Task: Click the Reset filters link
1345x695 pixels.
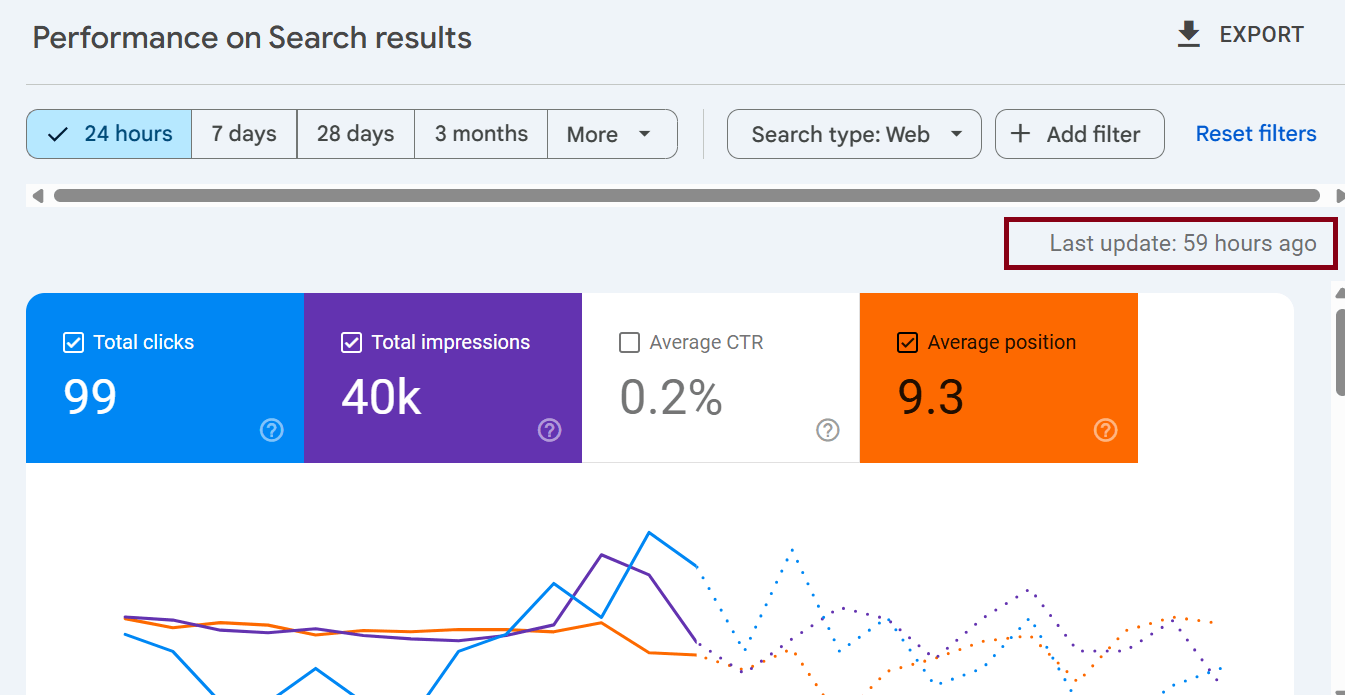Action: [1255, 133]
